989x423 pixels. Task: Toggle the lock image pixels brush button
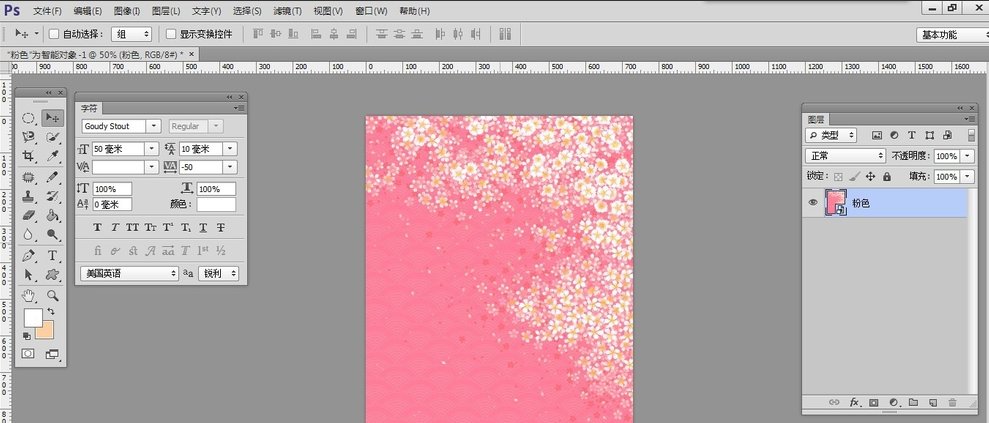[x=854, y=177]
